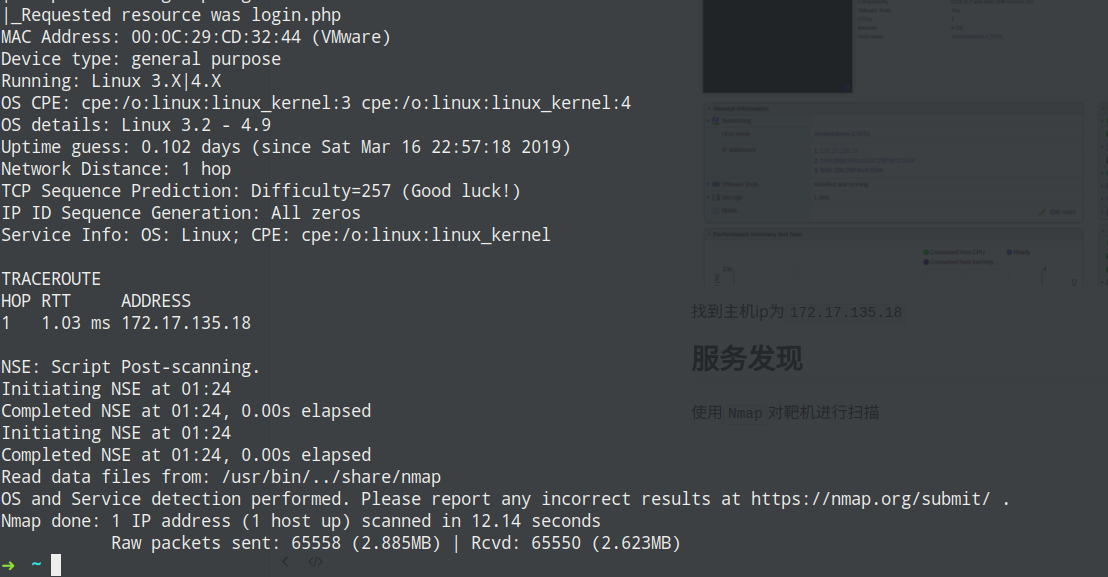This screenshot has height=577, width=1108.
Task: Toggle the source code view icon
Action: click(315, 561)
